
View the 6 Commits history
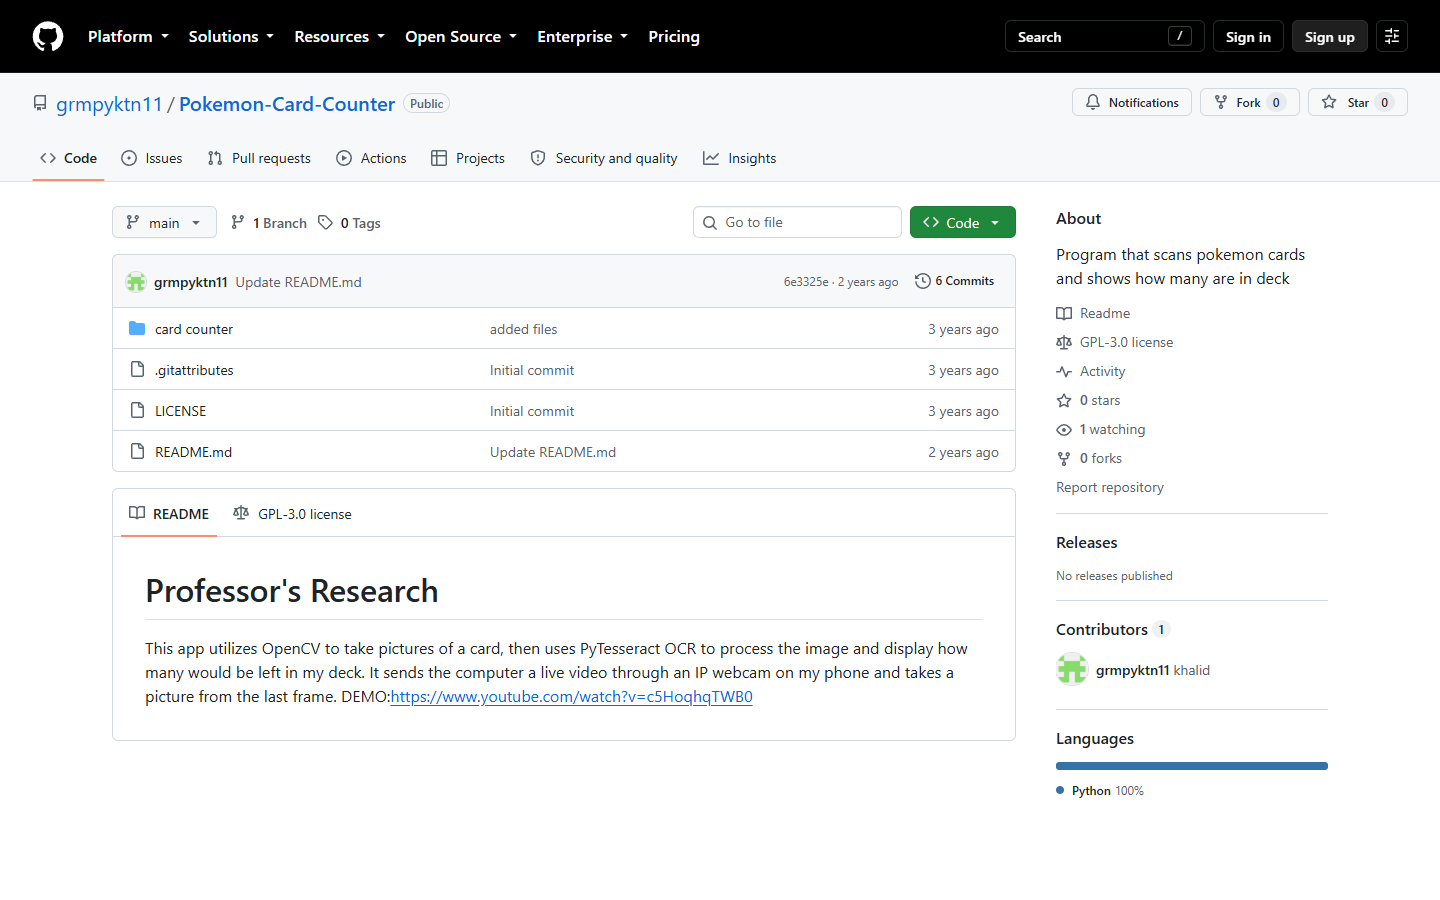pos(955,281)
